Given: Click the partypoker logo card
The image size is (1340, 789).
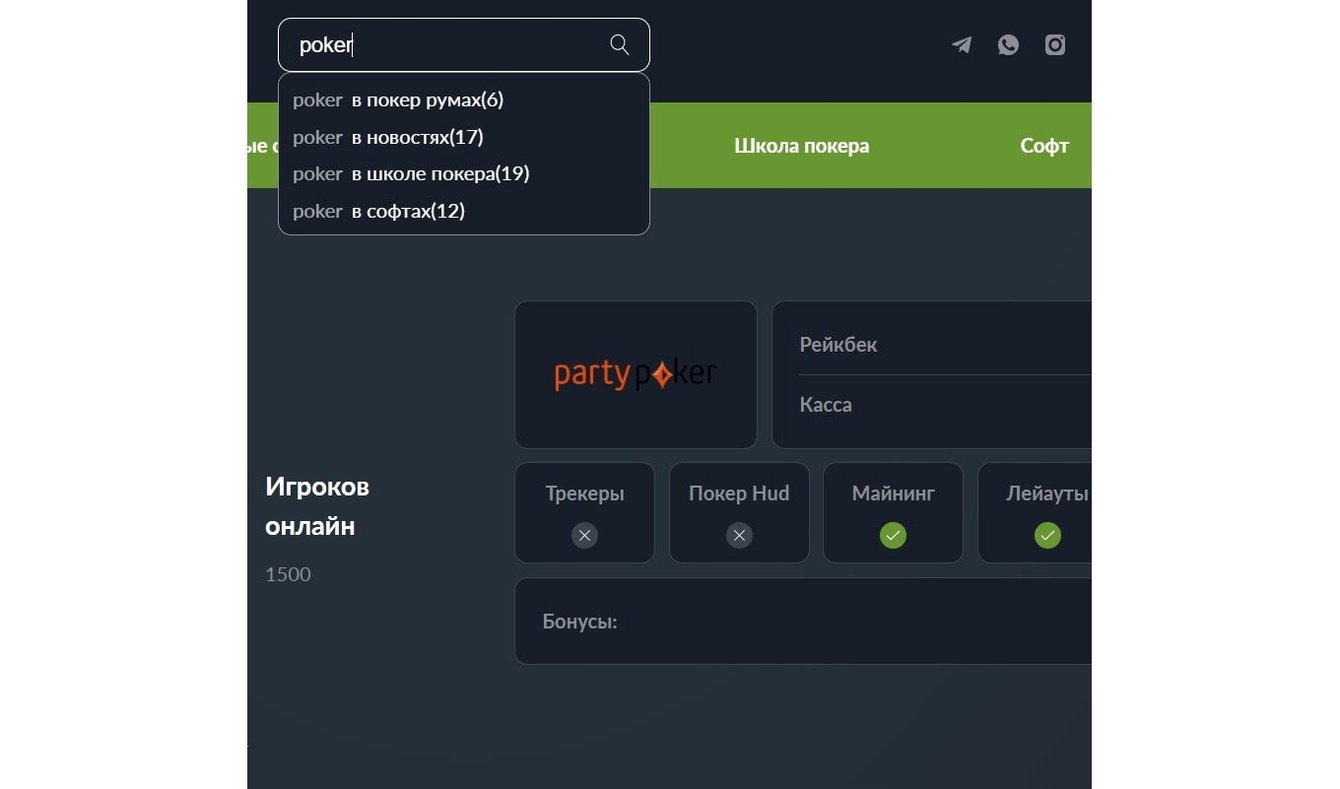Looking at the screenshot, I should click(x=635, y=375).
